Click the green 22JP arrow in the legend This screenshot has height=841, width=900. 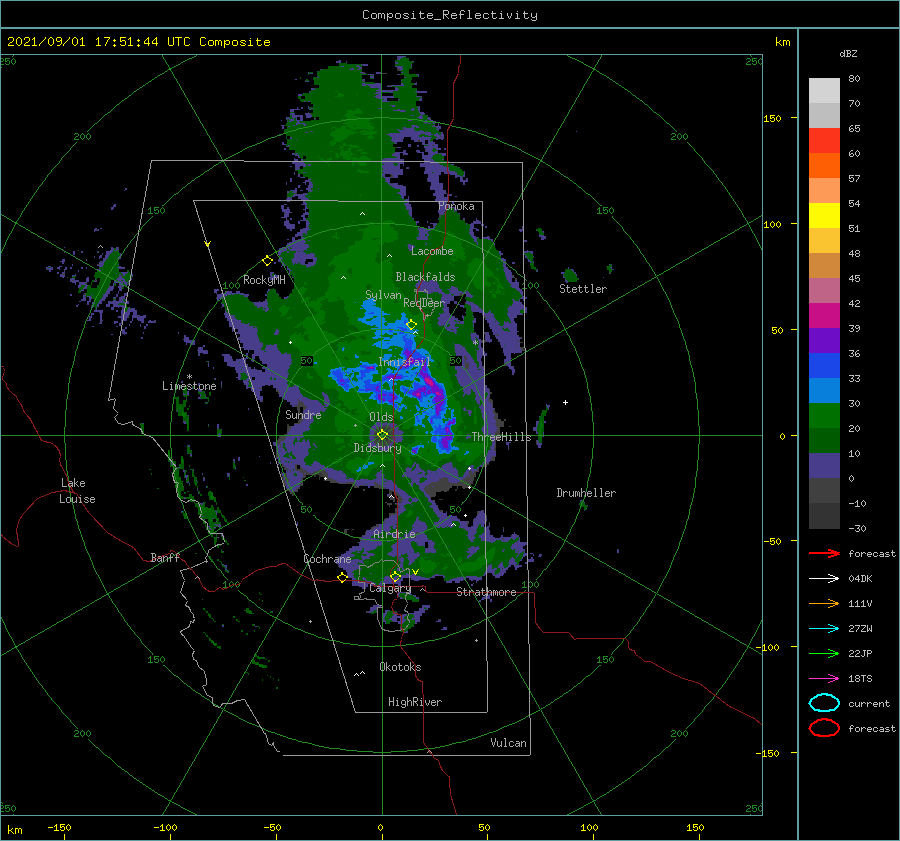(824, 653)
